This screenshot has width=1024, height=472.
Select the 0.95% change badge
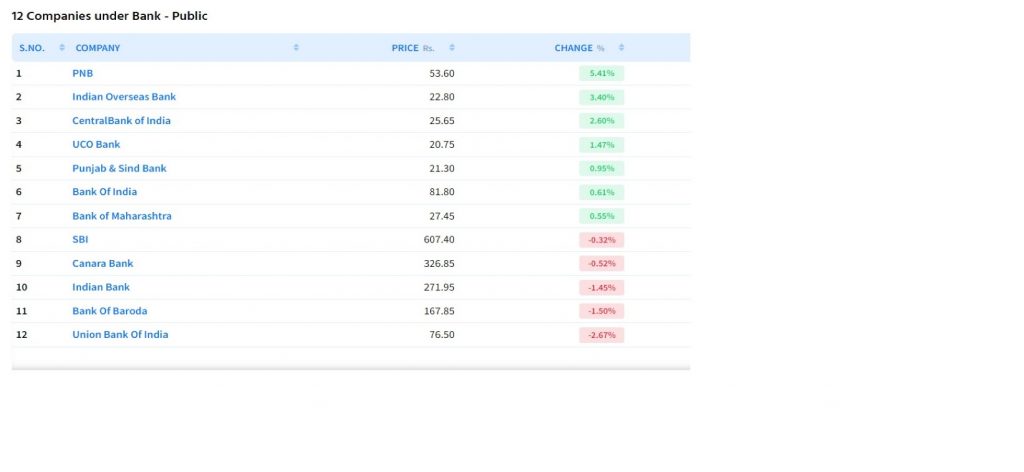[601, 168]
